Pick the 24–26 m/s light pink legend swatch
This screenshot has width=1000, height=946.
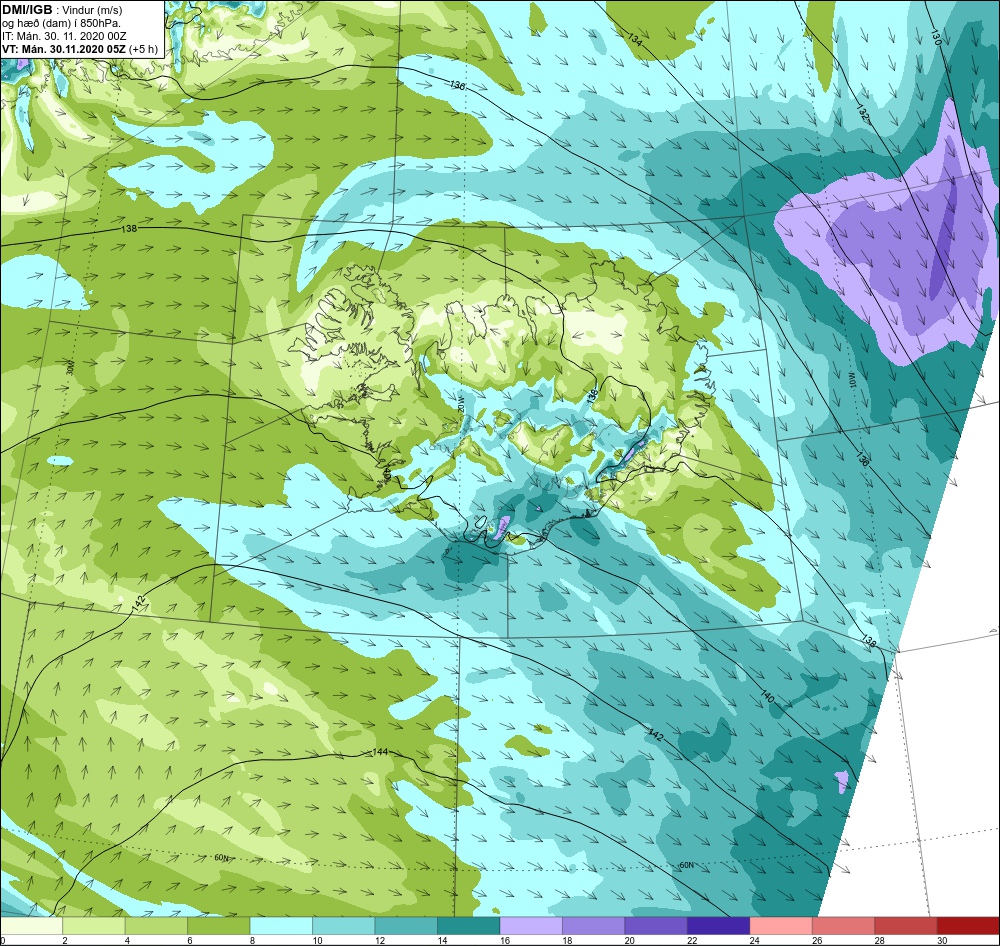click(x=781, y=926)
